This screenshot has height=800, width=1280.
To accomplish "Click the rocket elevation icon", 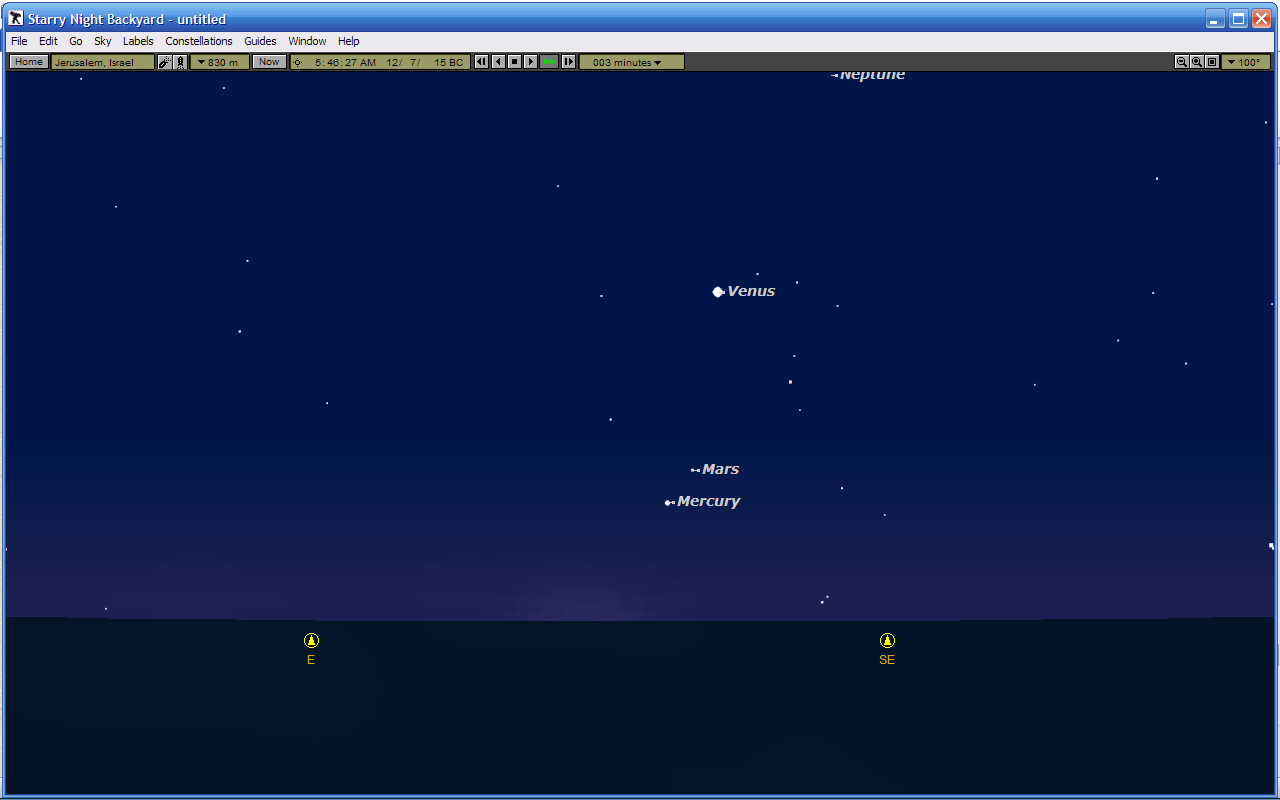I will pyautogui.click(x=181, y=62).
